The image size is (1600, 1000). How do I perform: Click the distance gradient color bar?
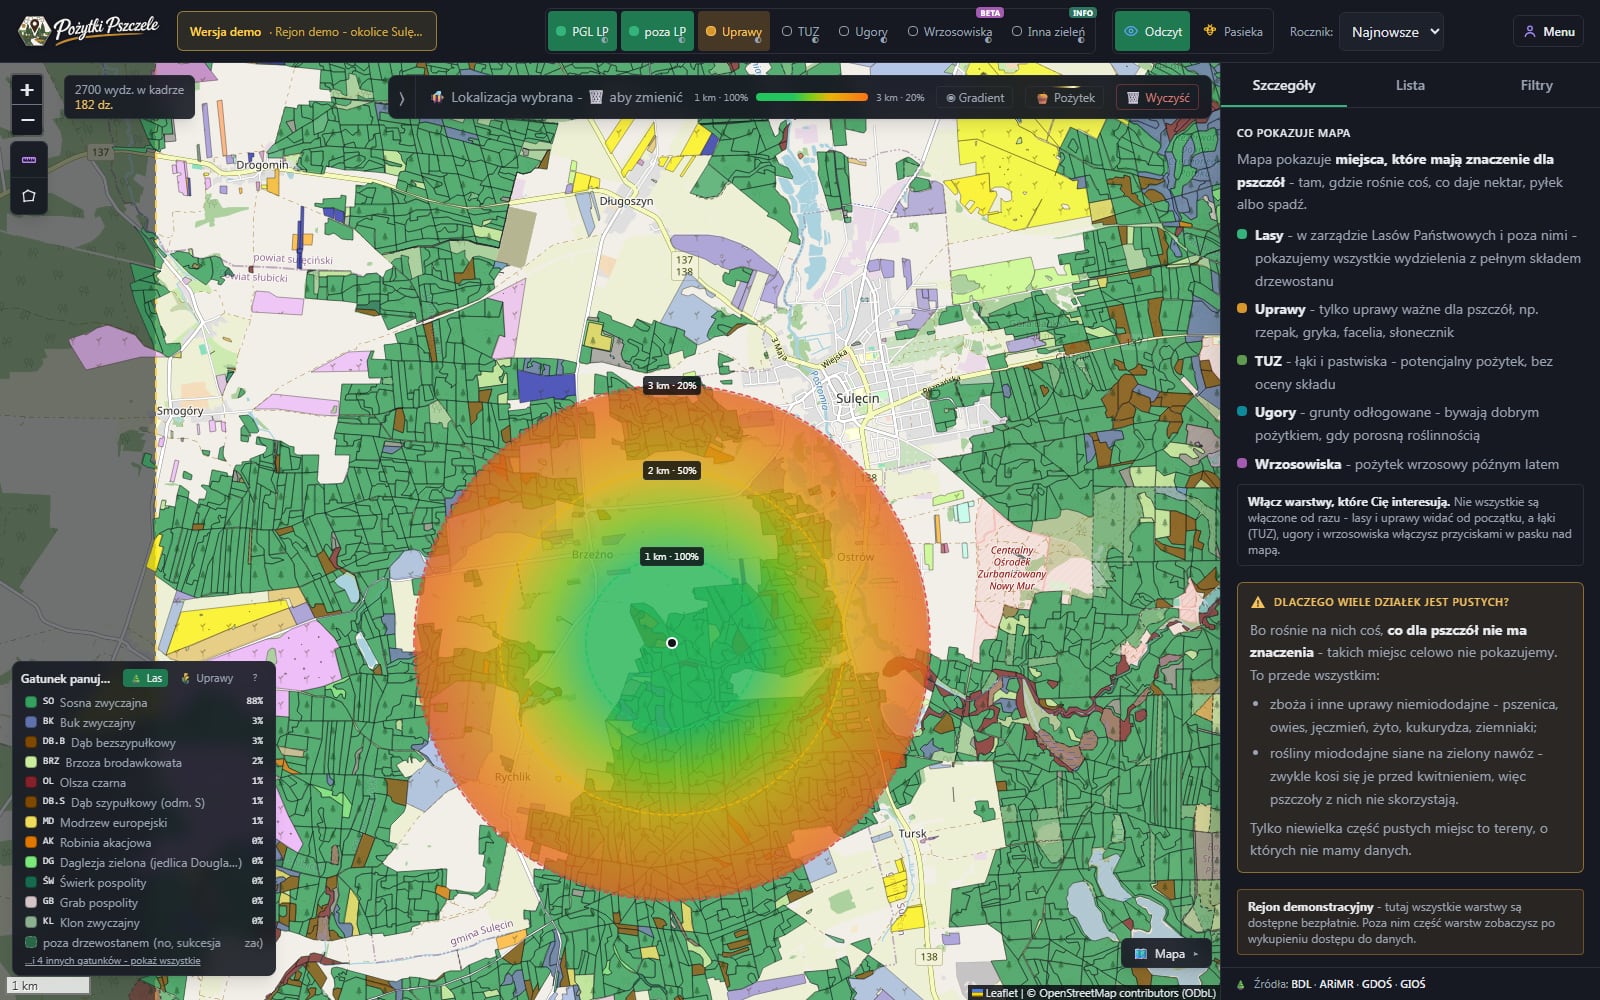[x=812, y=97]
